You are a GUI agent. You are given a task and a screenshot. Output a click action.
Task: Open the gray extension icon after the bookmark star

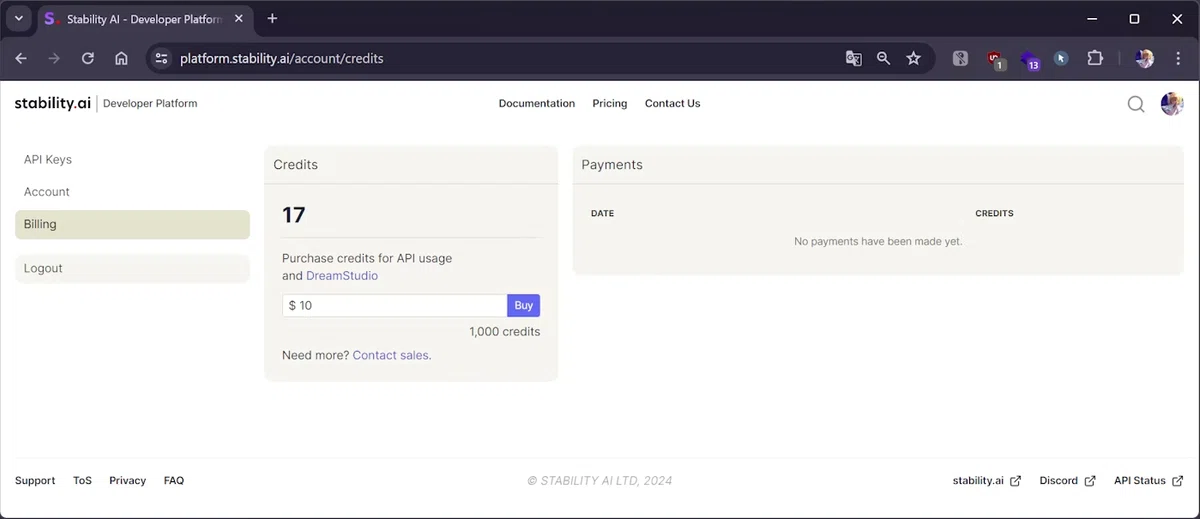pyautogui.click(x=960, y=58)
